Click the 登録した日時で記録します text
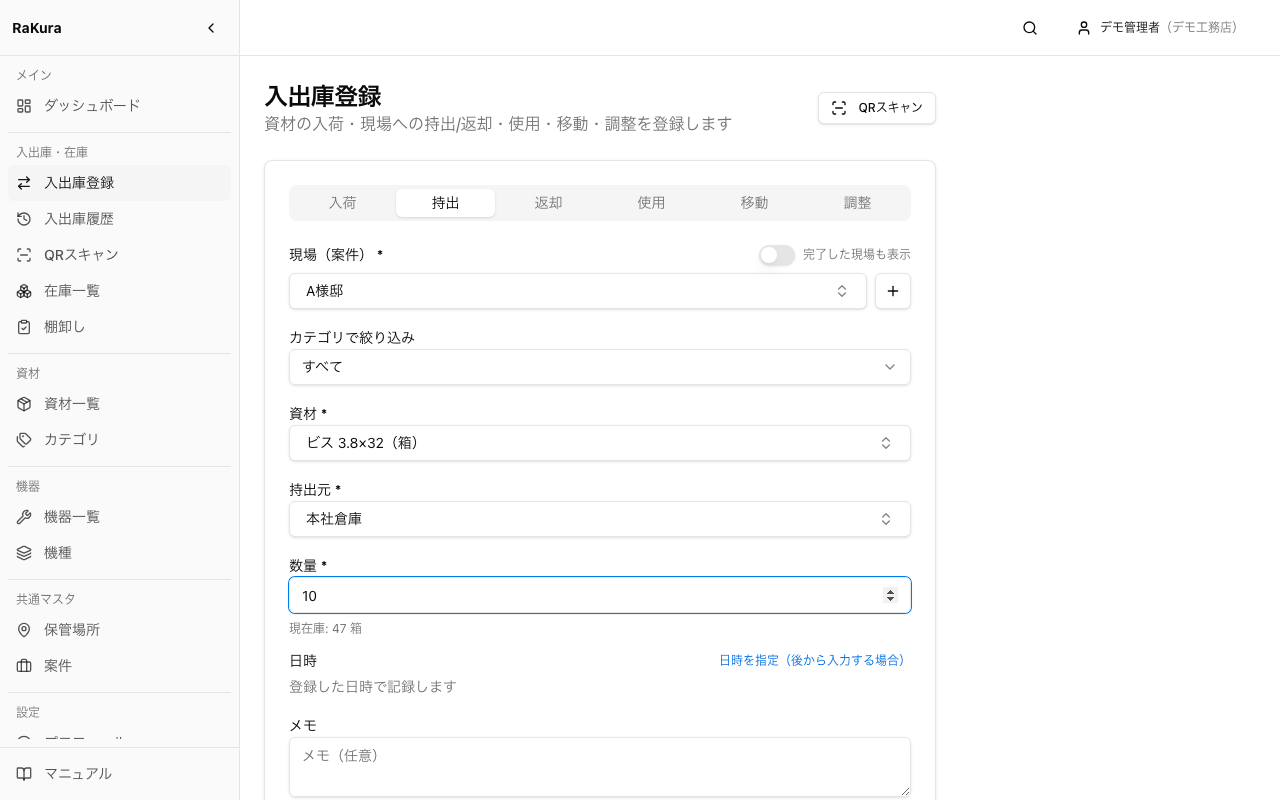 click(x=373, y=687)
